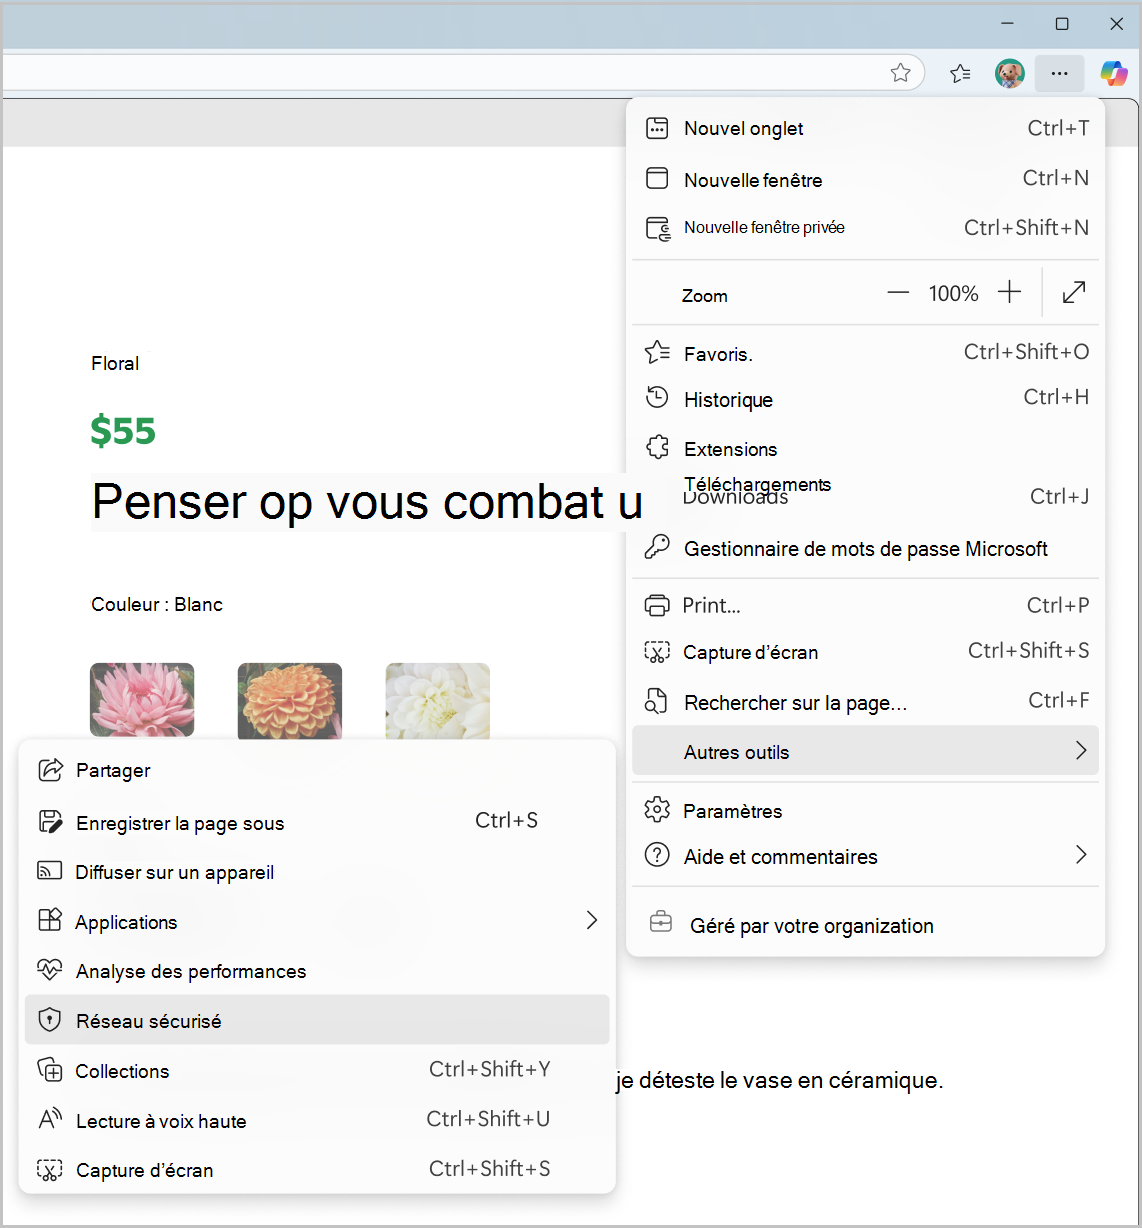Click the Réseau sécurisé shield icon
Image resolution: width=1142 pixels, height=1228 pixels.
(x=49, y=1019)
